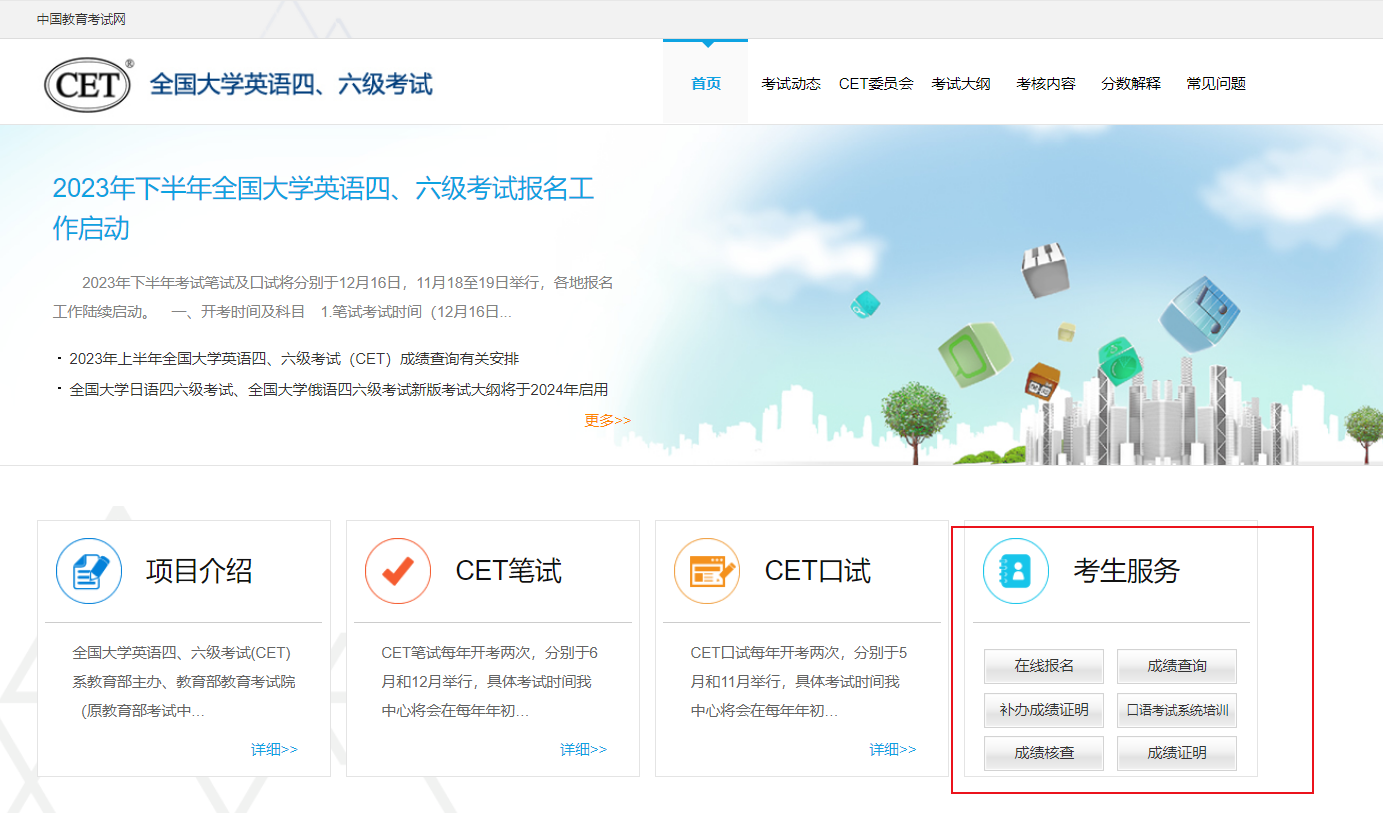This screenshot has width=1383, height=813.
Task: Click the 考生服务 notebook icon
Action: 1016,571
